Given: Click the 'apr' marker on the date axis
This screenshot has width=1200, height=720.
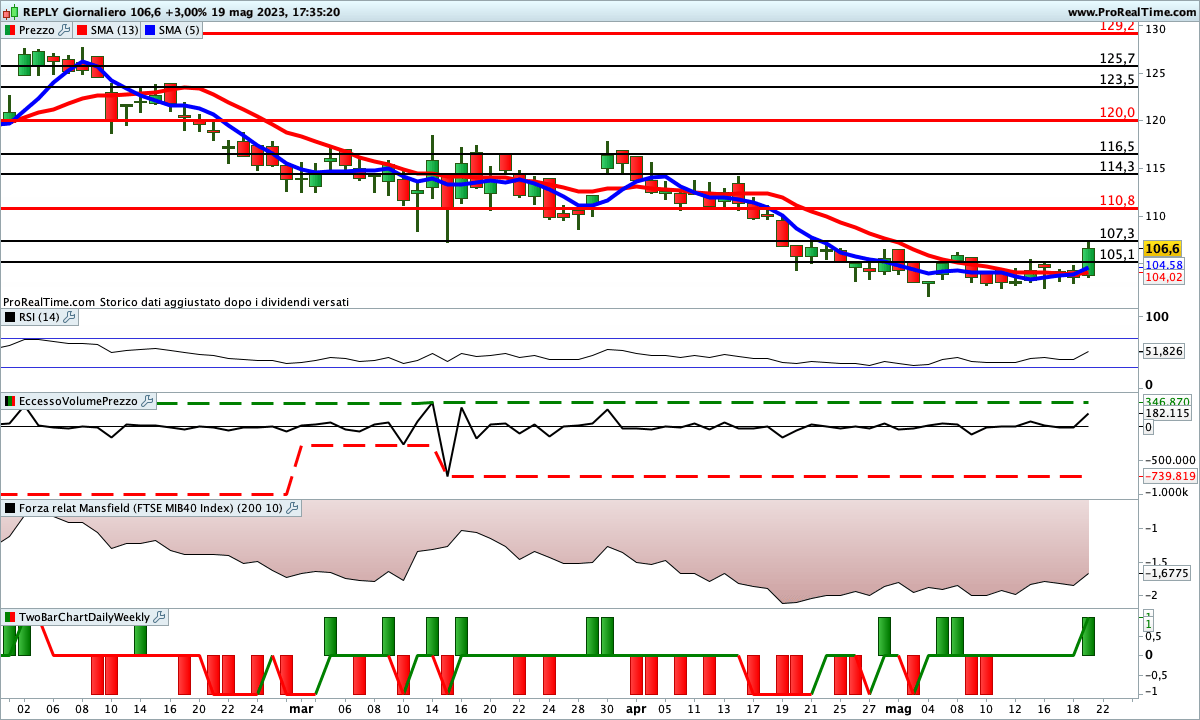Looking at the screenshot, I should point(636,707).
